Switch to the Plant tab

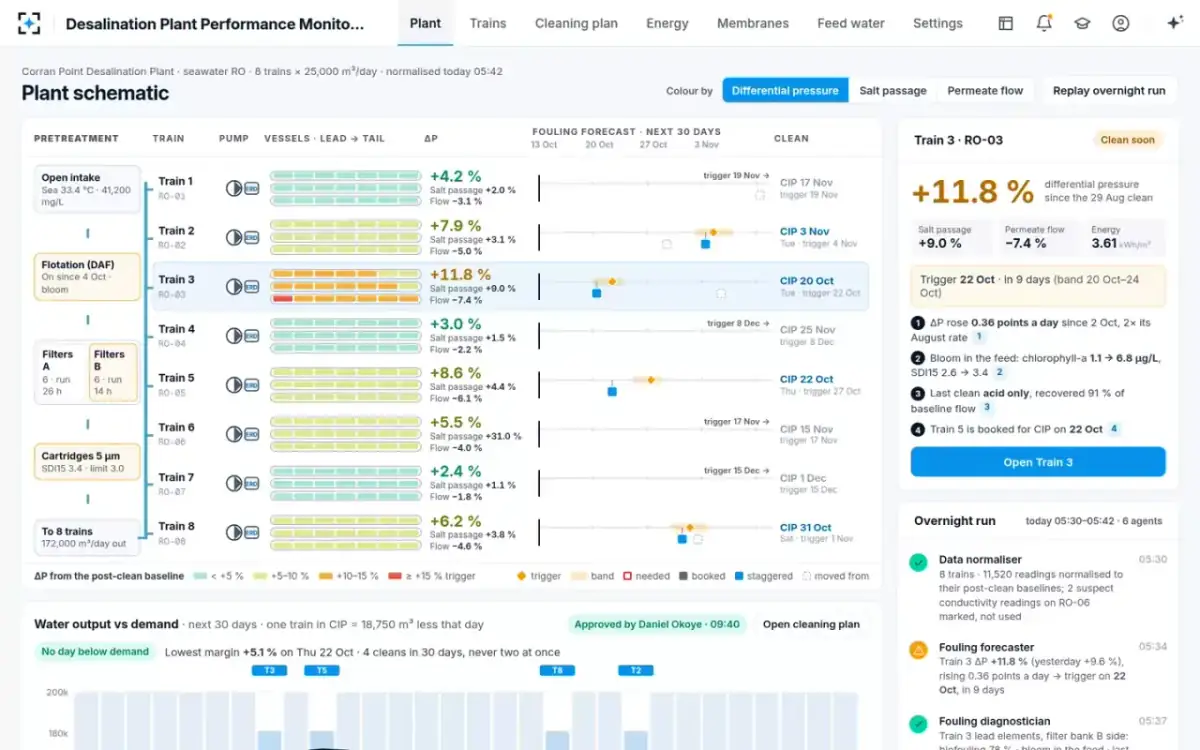[425, 23]
